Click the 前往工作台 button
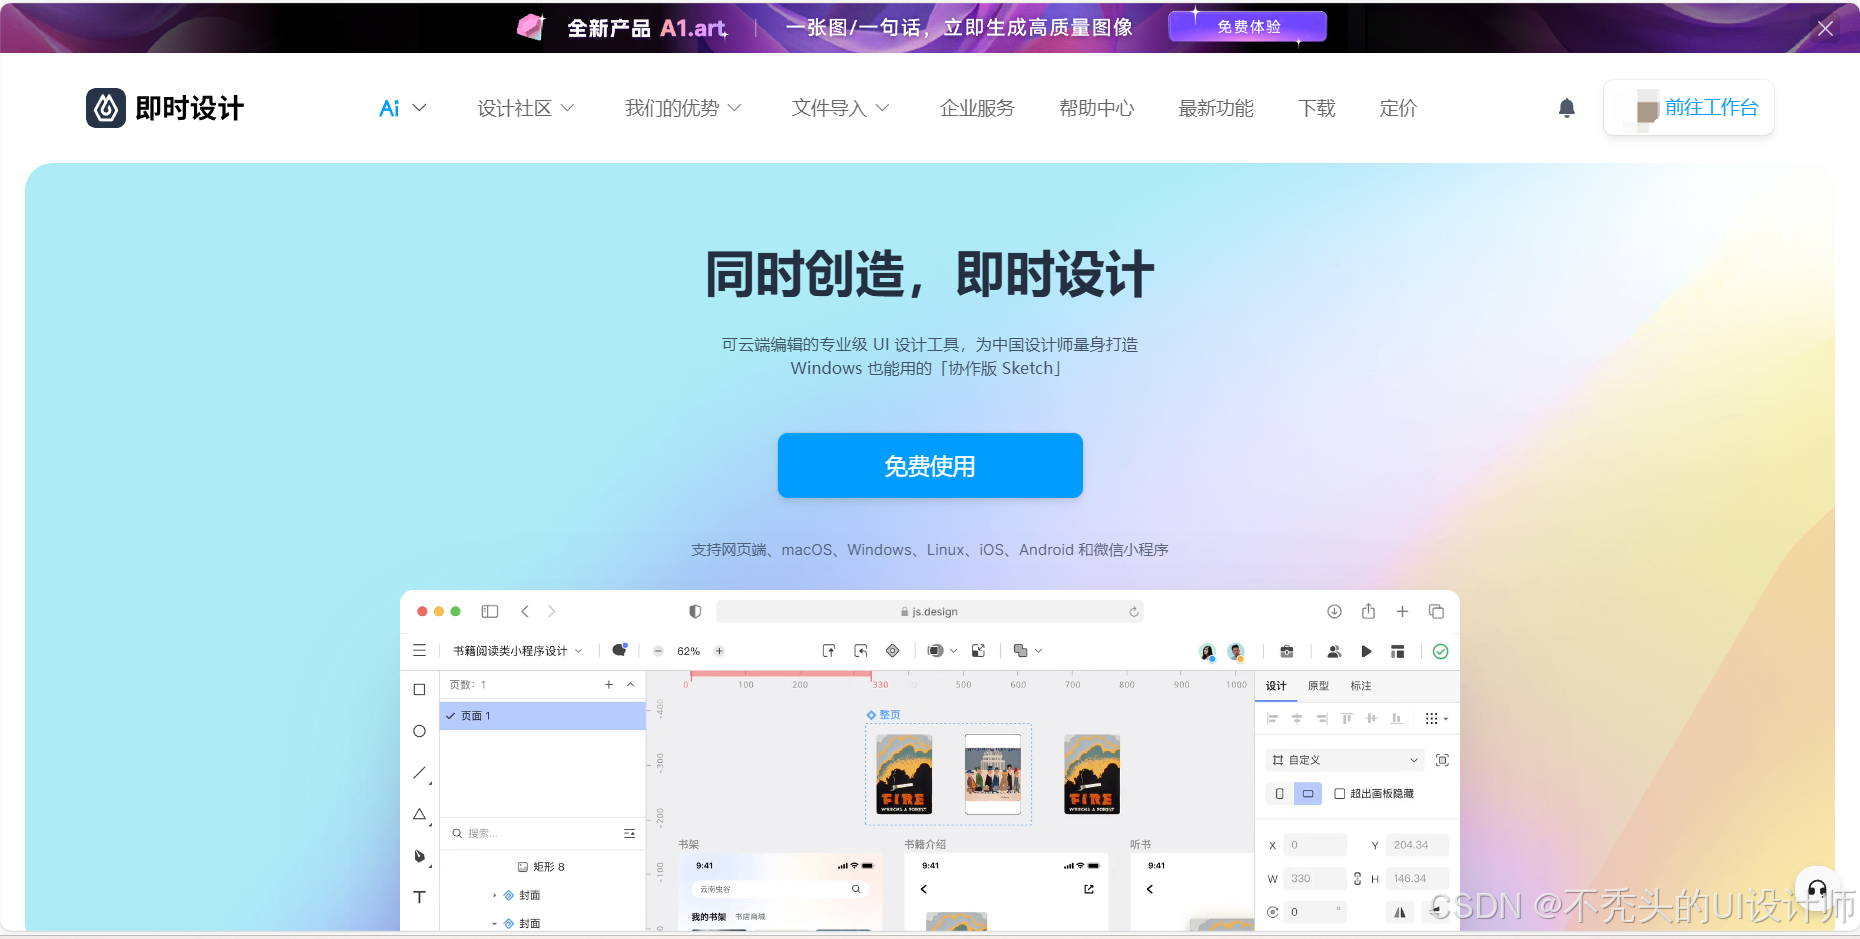The image size is (1860, 939). pyautogui.click(x=1689, y=108)
